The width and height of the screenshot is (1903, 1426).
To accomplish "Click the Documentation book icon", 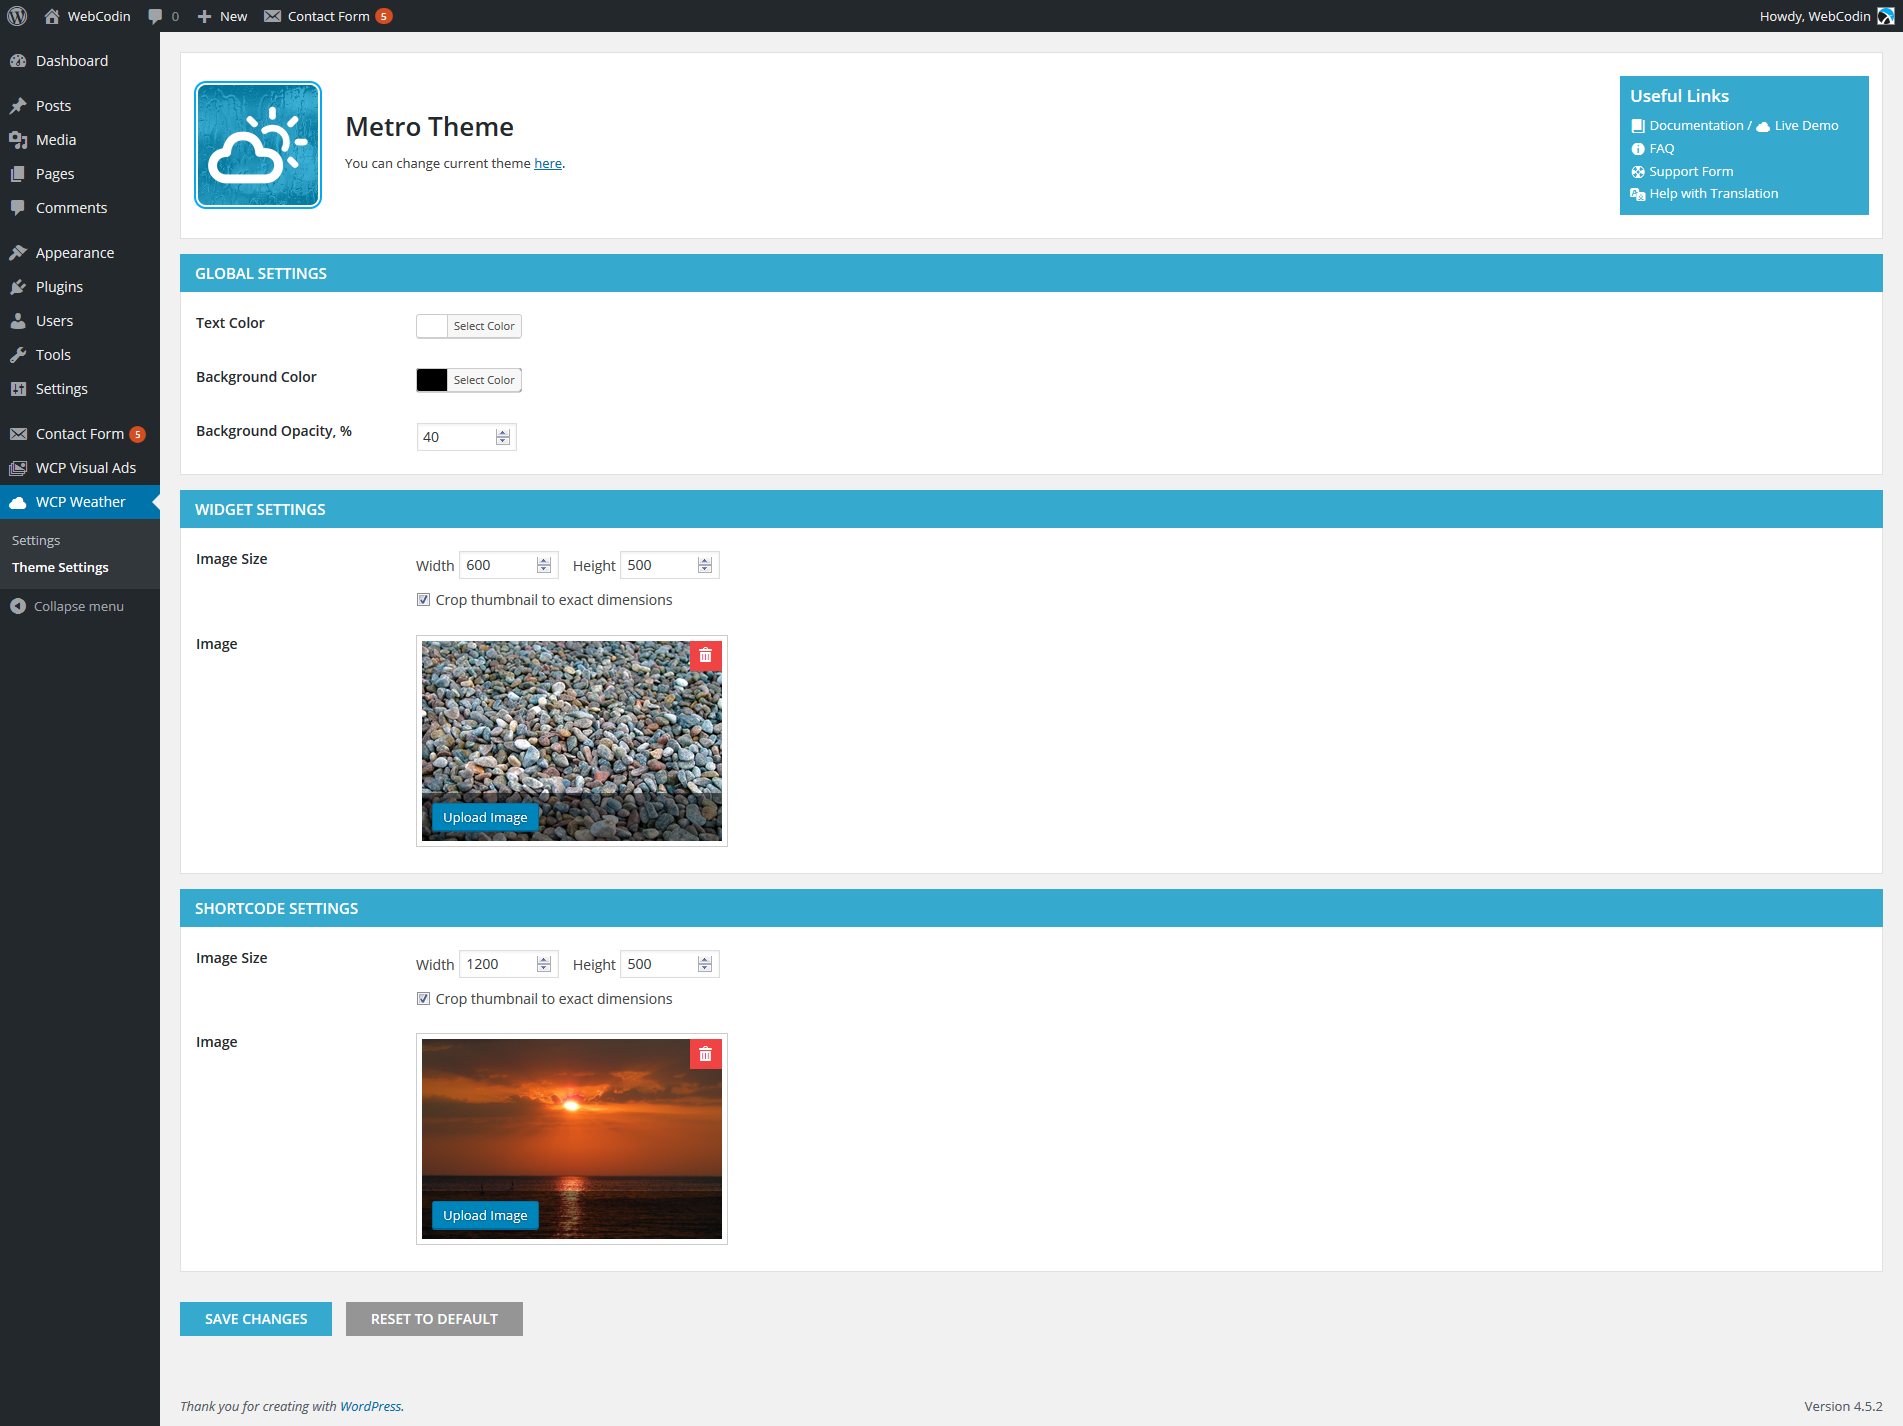I will pyautogui.click(x=1638, y=126).
